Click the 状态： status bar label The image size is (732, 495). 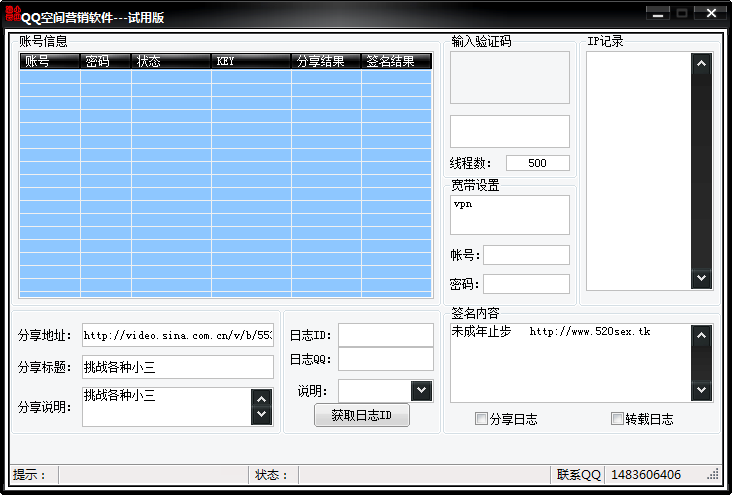[x=272, y=475]
